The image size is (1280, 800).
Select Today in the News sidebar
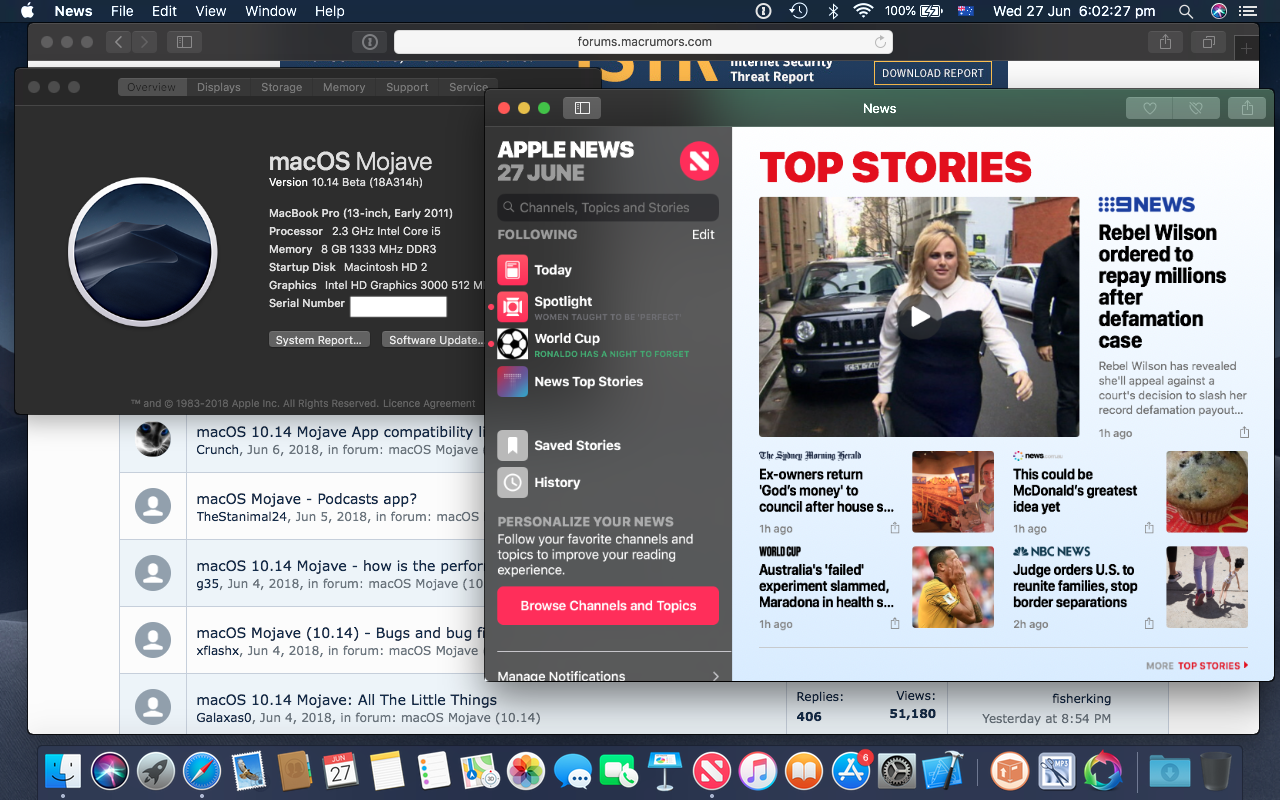tap(608, 270)
